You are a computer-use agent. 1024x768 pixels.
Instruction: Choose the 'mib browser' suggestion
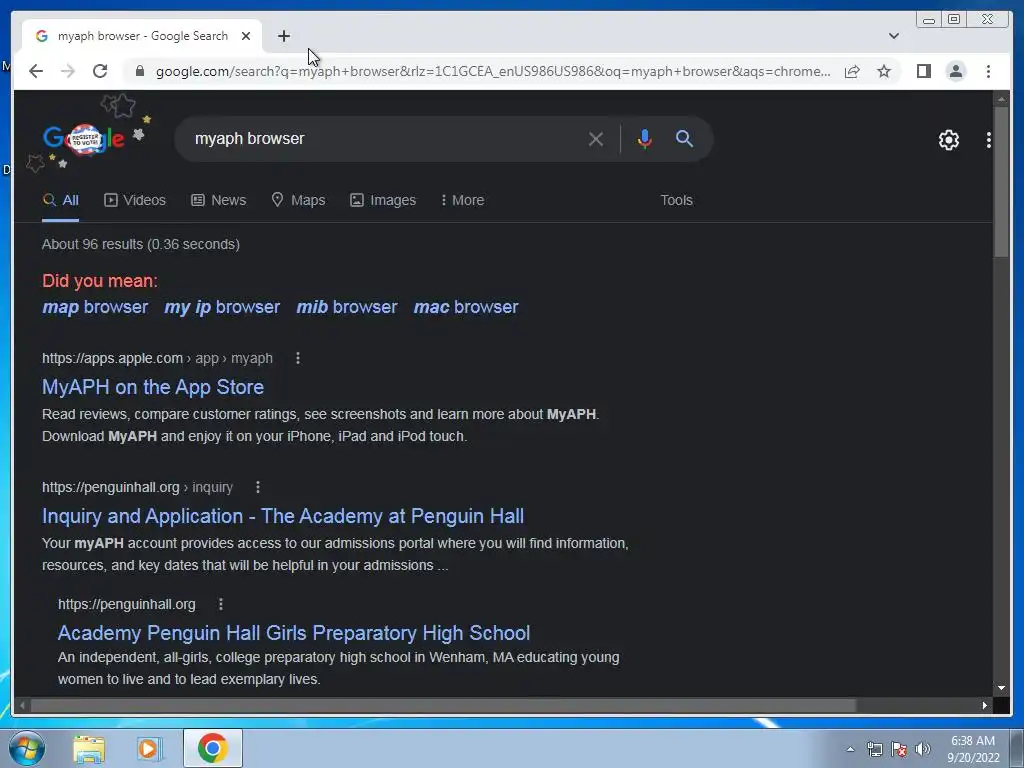[347, 307]
